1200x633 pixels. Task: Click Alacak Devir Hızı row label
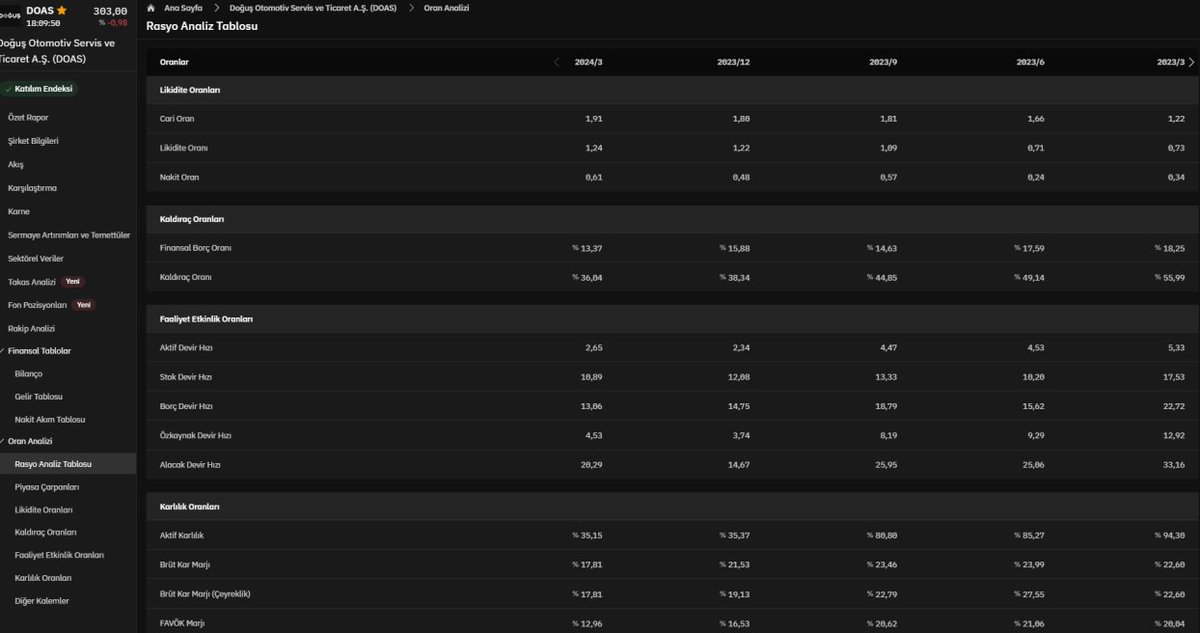(190, 465)
